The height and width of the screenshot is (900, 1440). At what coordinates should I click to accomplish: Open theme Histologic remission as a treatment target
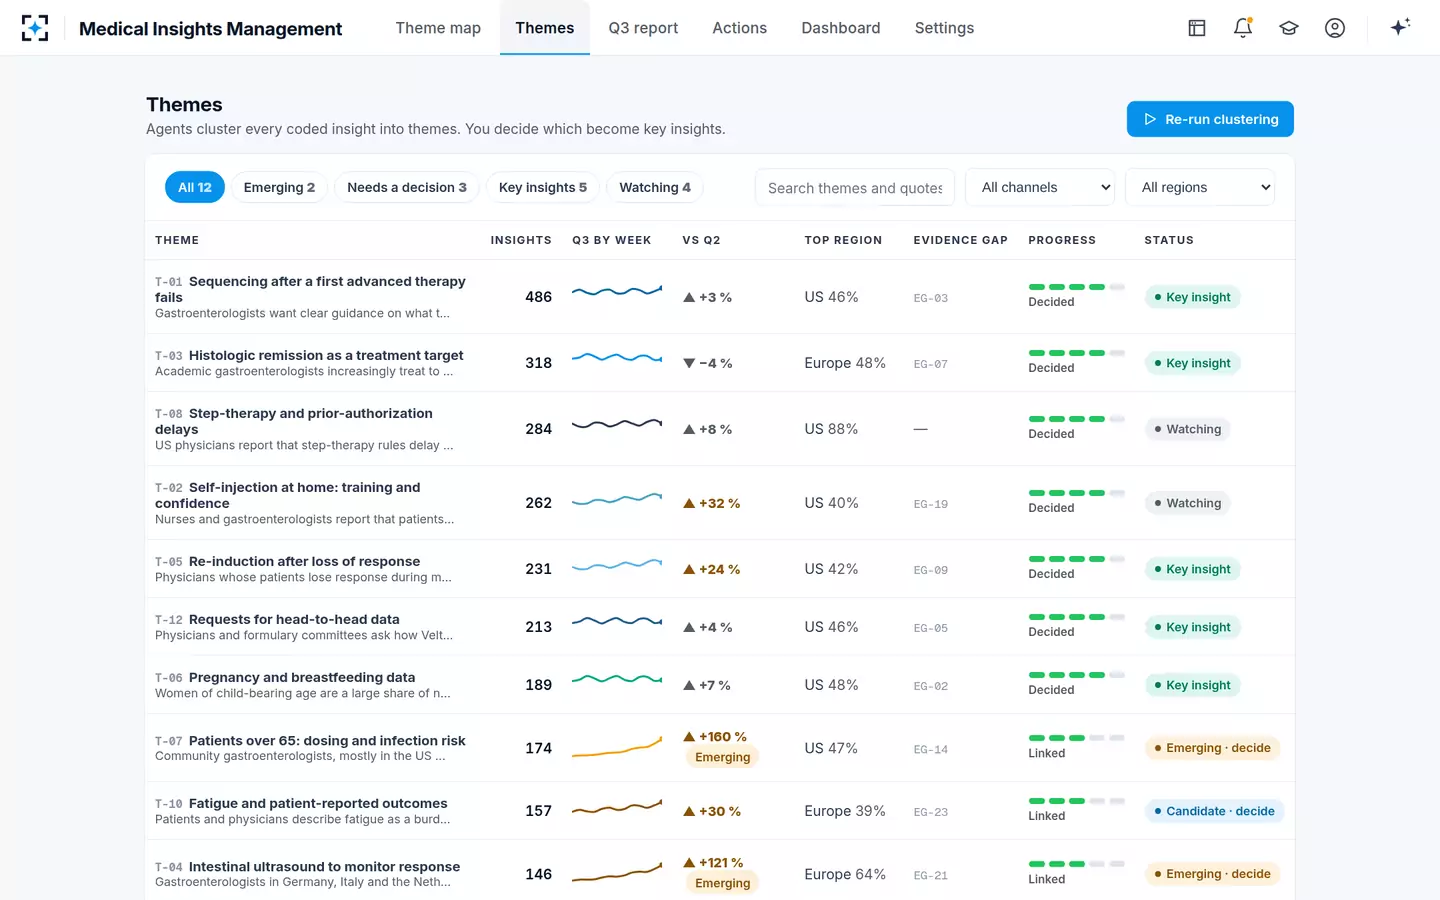tap(326, 355)
